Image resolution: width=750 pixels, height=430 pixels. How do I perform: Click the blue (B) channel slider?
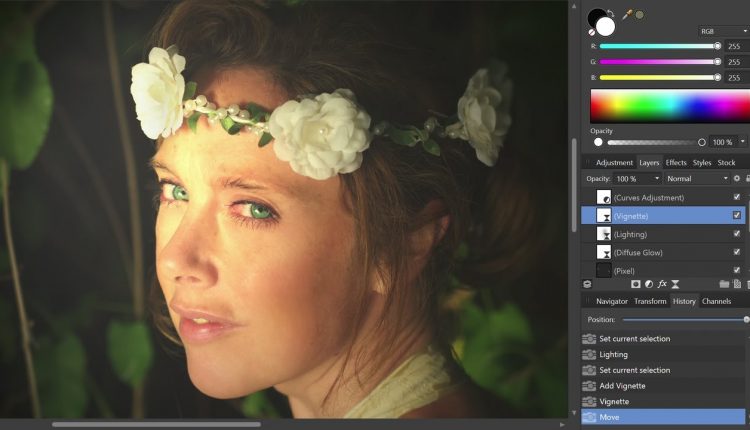[660, 77]
